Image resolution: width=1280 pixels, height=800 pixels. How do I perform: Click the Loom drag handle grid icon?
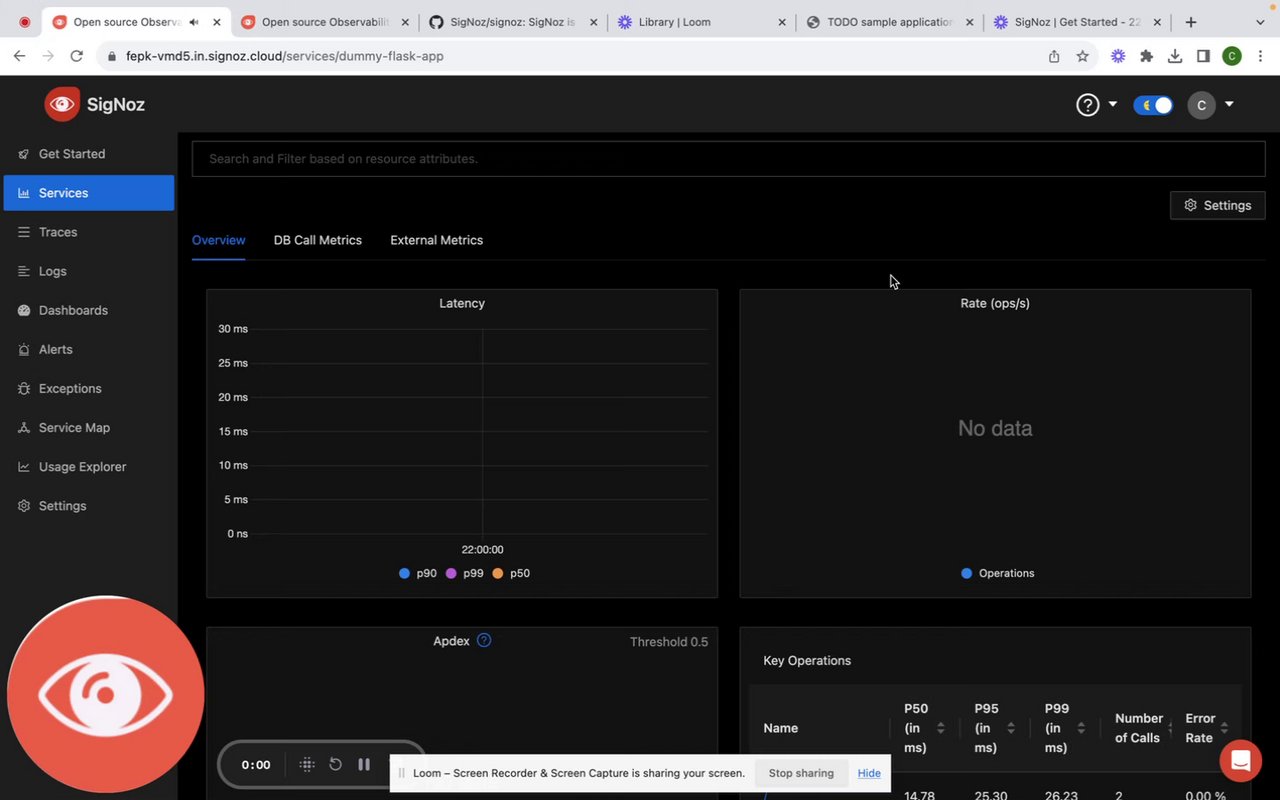tap(307, 764)
